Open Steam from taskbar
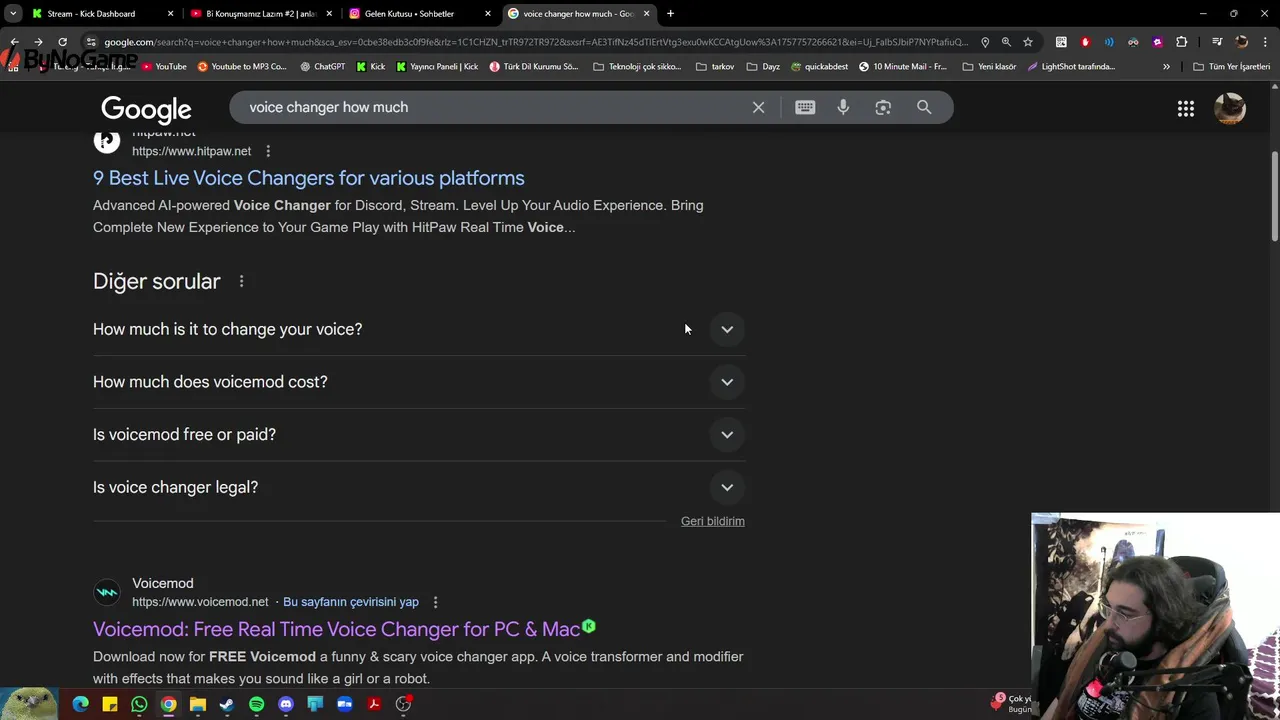Image resolution: width=1280 pixels, height=720 pixels. (x=227, y=704)
